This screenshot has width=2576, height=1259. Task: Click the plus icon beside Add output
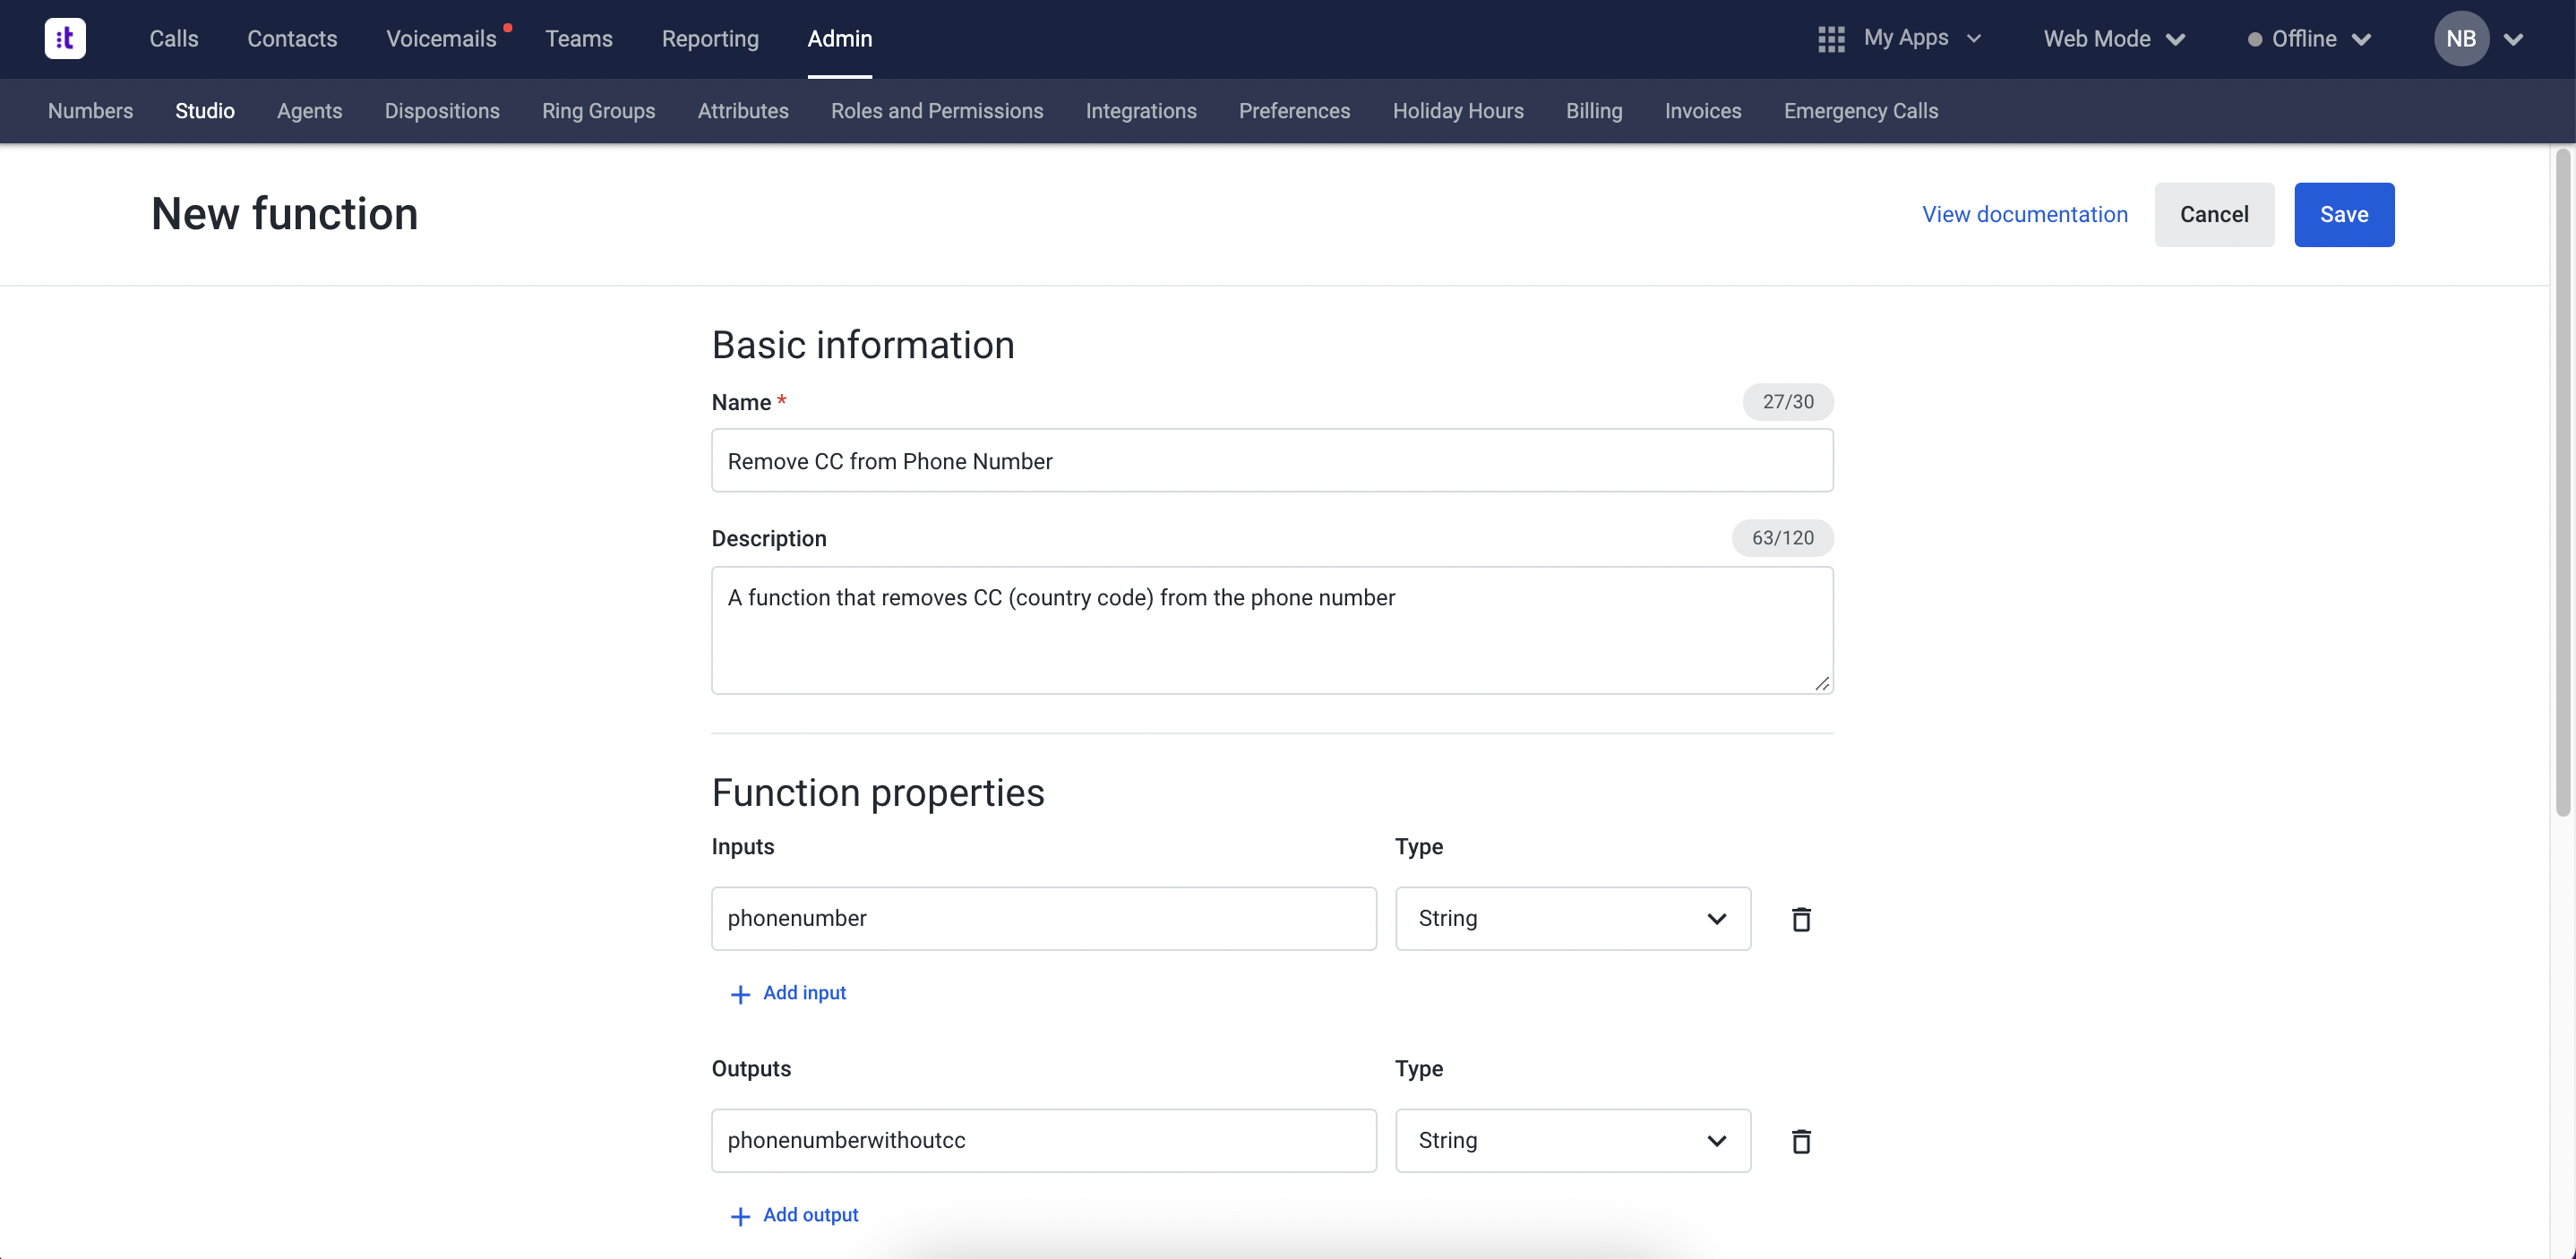[740, 1215]
